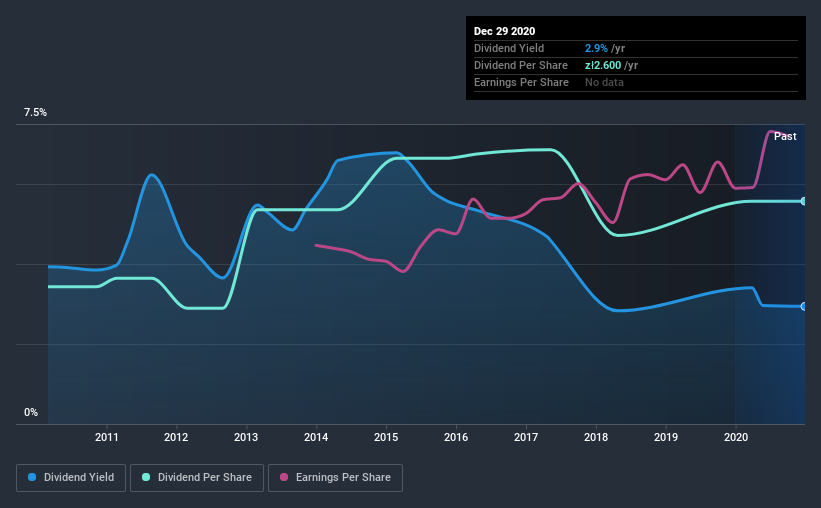Click the zł2.600 dividend per share value
Image resolution: width=821 pixels, height=508 pixels.
pos(603,65)
